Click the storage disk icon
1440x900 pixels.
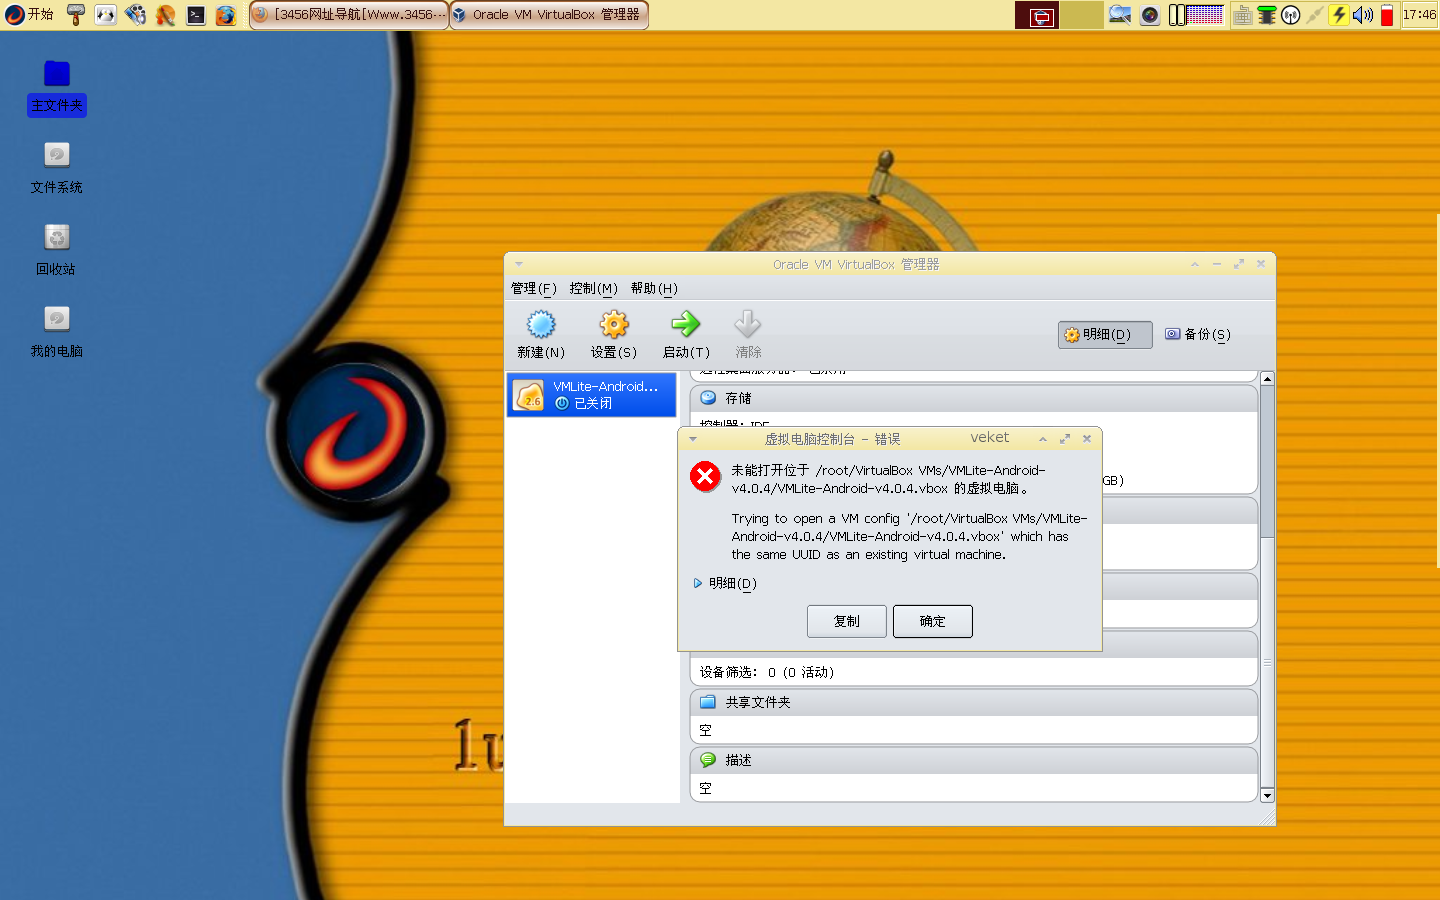click(x=708, y=398)
